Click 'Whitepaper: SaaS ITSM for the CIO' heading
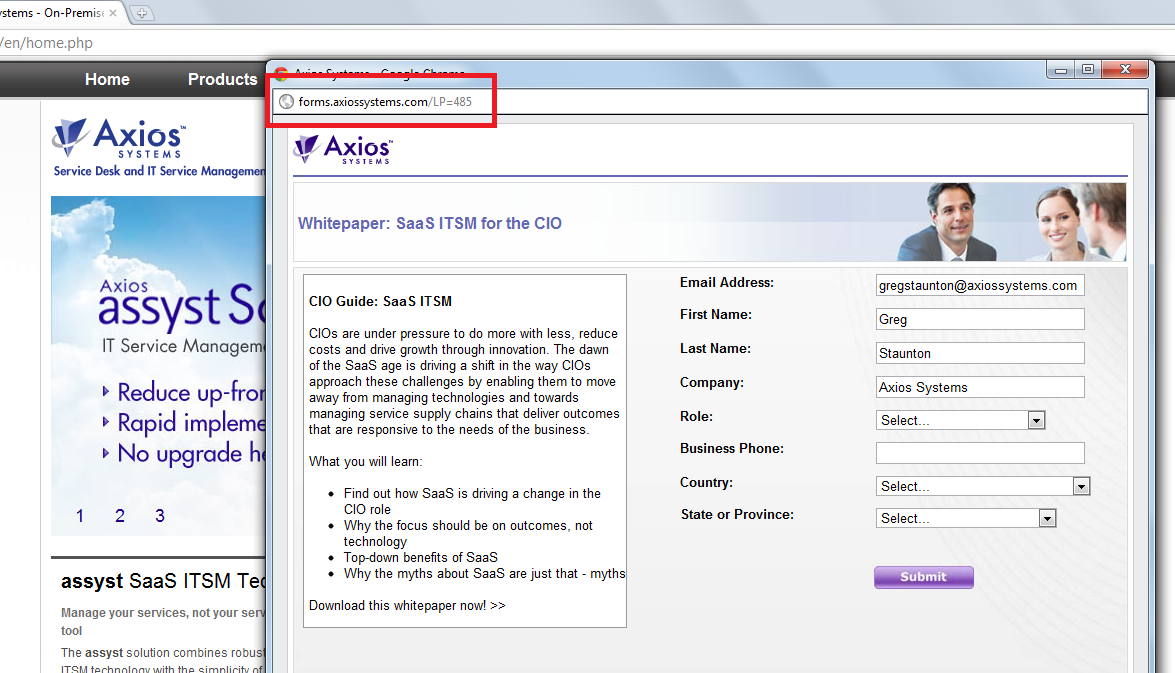Screen dimensions: 1175x673 click(429, 223)
